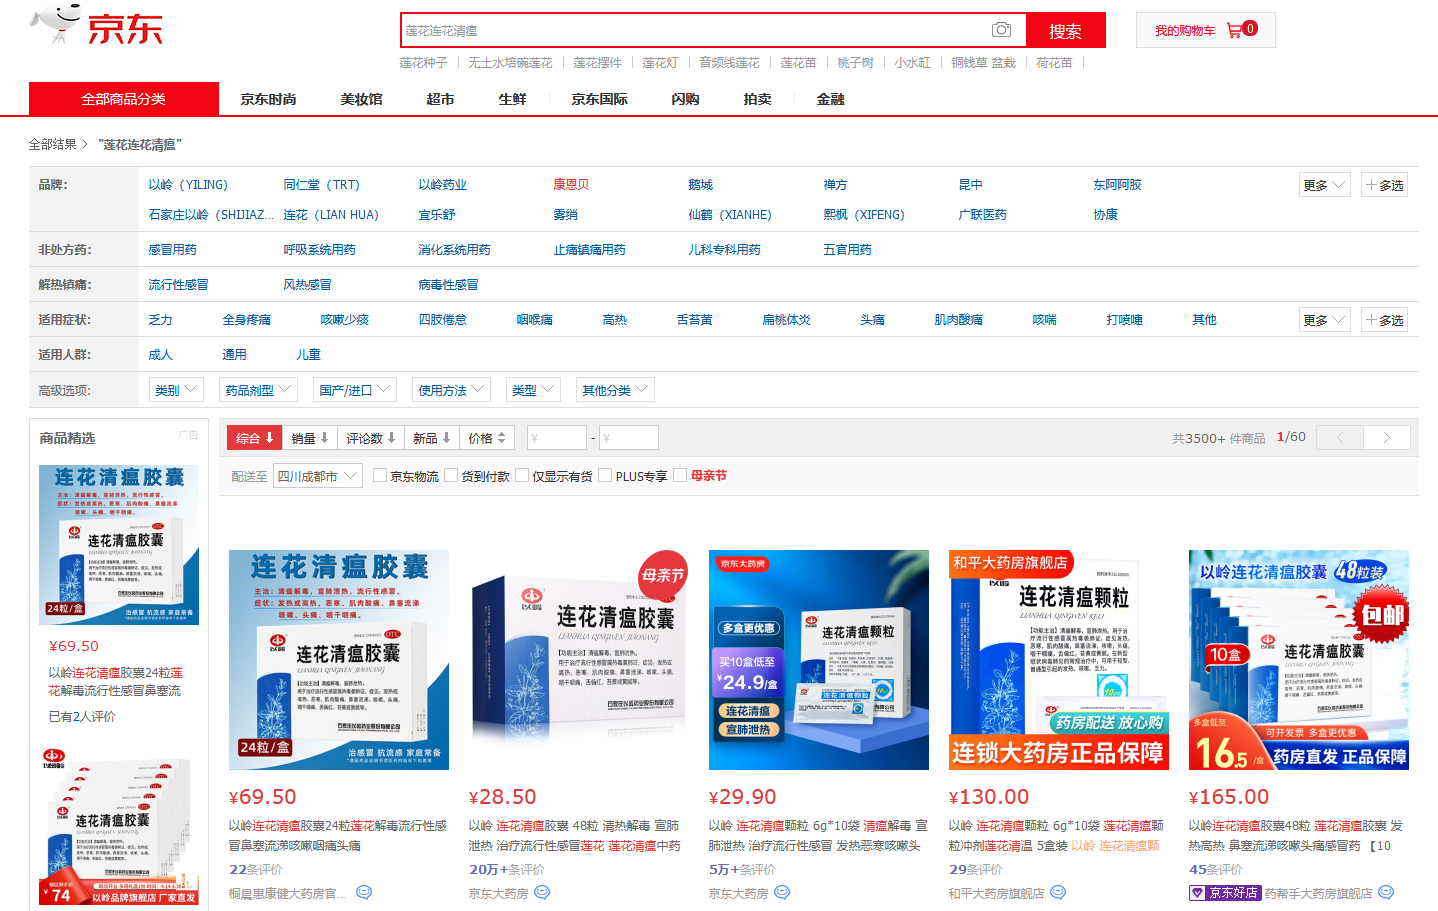Check the 仅显示有货 option
Screen dimensions: 1438x911
(522, 476)
